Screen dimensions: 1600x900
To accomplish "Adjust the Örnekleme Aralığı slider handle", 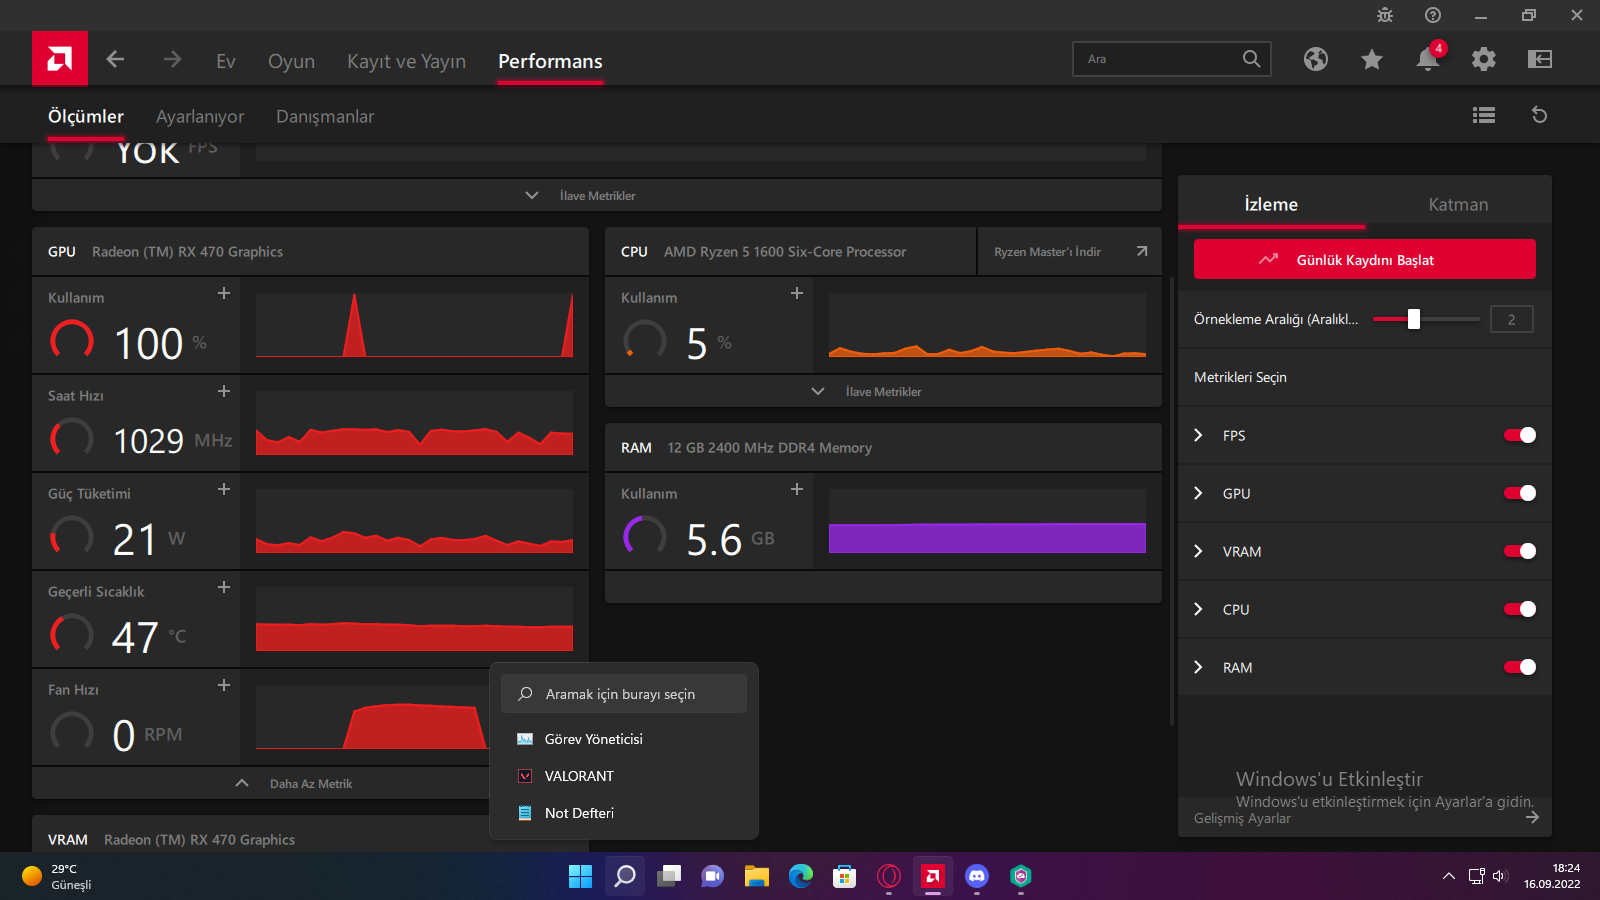I will pos(1413,319).
